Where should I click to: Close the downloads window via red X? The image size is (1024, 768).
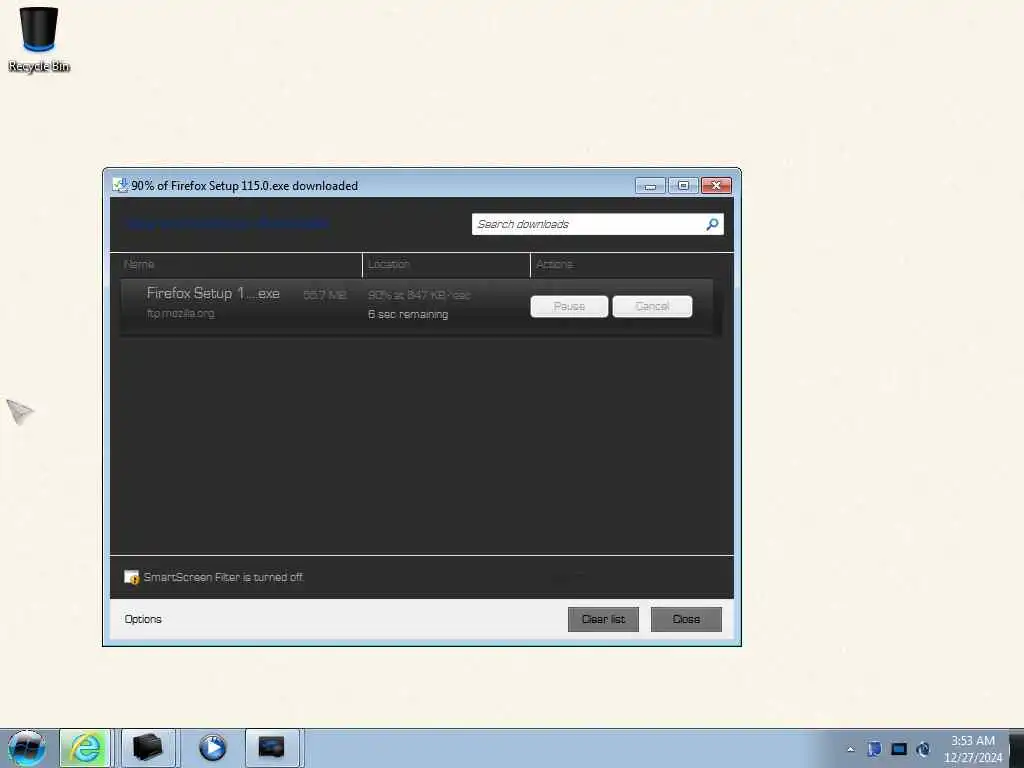click(716, 186)
